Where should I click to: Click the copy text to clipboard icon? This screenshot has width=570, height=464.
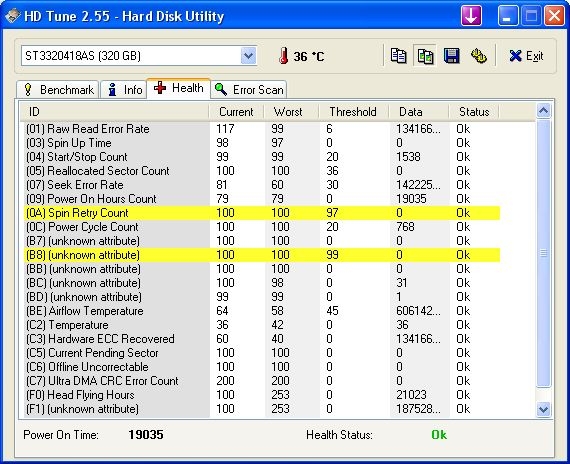(x=398, y=56)
